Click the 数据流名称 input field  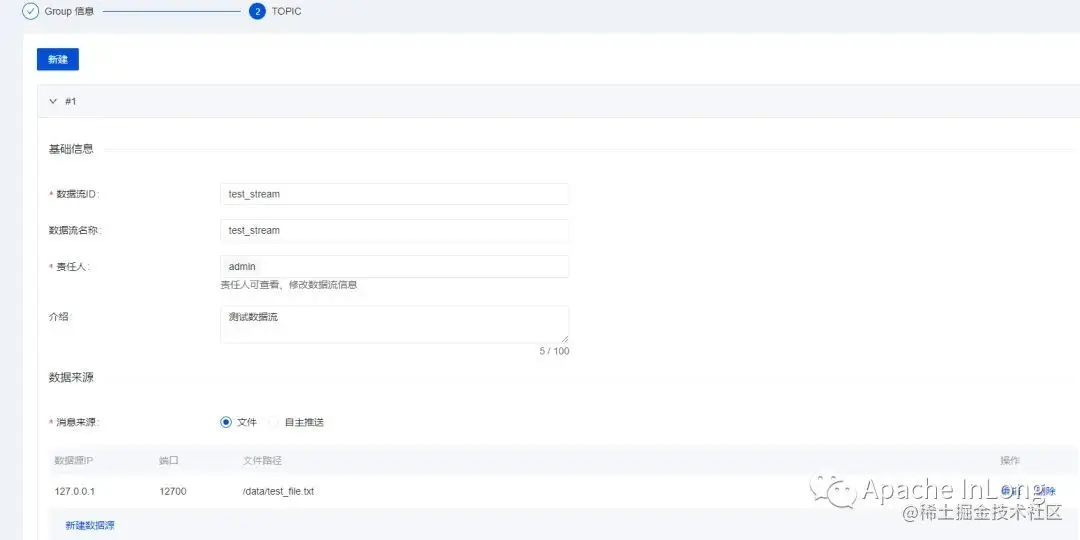click(395, 231)
